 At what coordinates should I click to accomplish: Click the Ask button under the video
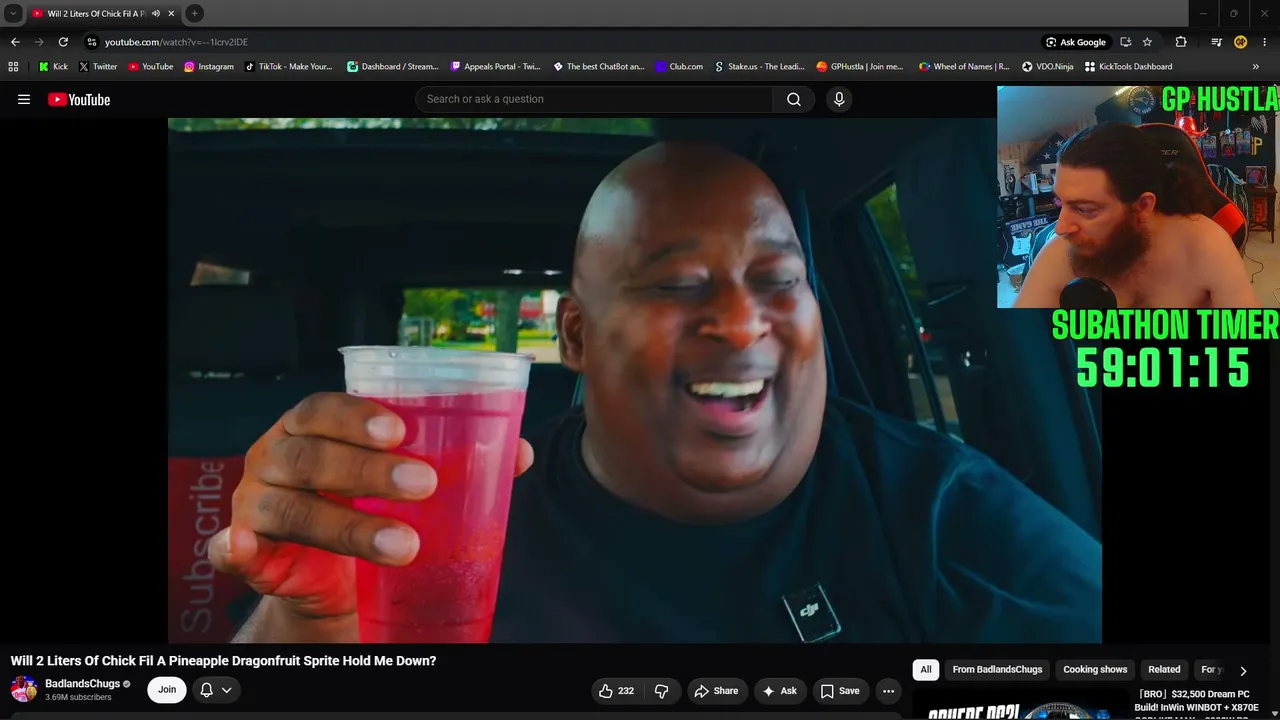pyautogui.click(x=779, y=691)
